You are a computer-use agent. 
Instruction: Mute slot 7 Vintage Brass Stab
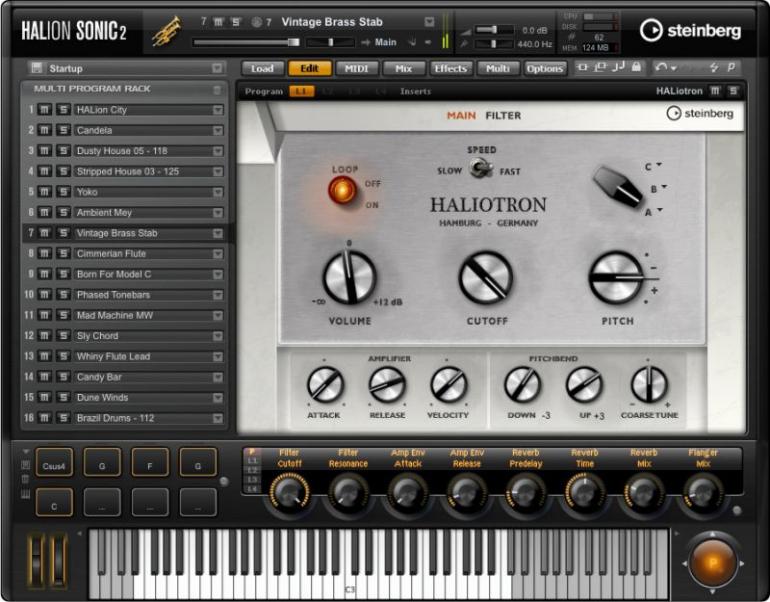pos(45,233)
